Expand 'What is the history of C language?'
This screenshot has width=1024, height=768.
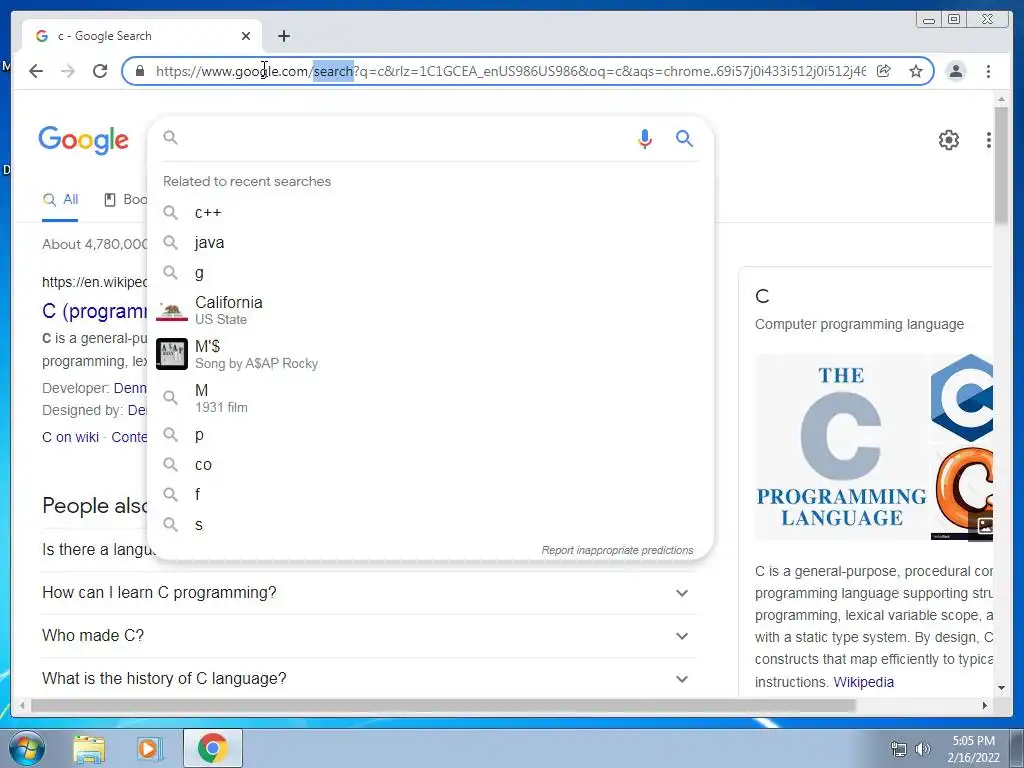click(368, 679)
